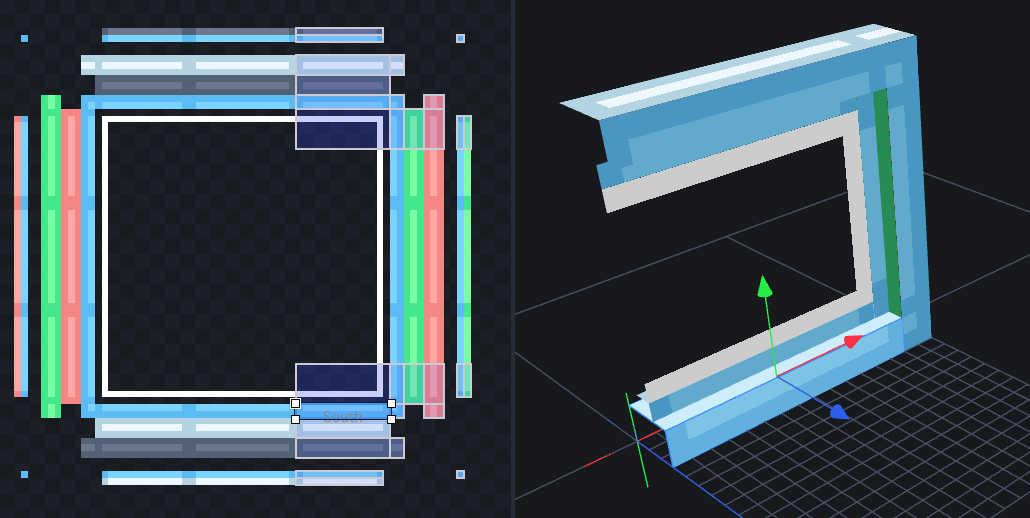Click the red X-axis gizmo arrow

[x=851, y=341]
